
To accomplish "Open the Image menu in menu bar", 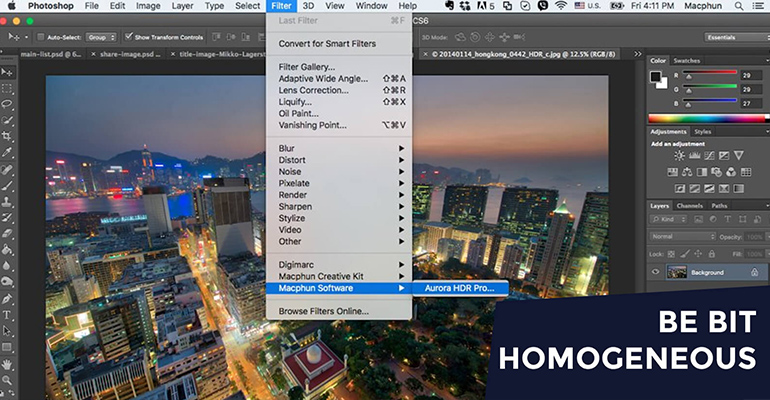I will tap(148, 6).
